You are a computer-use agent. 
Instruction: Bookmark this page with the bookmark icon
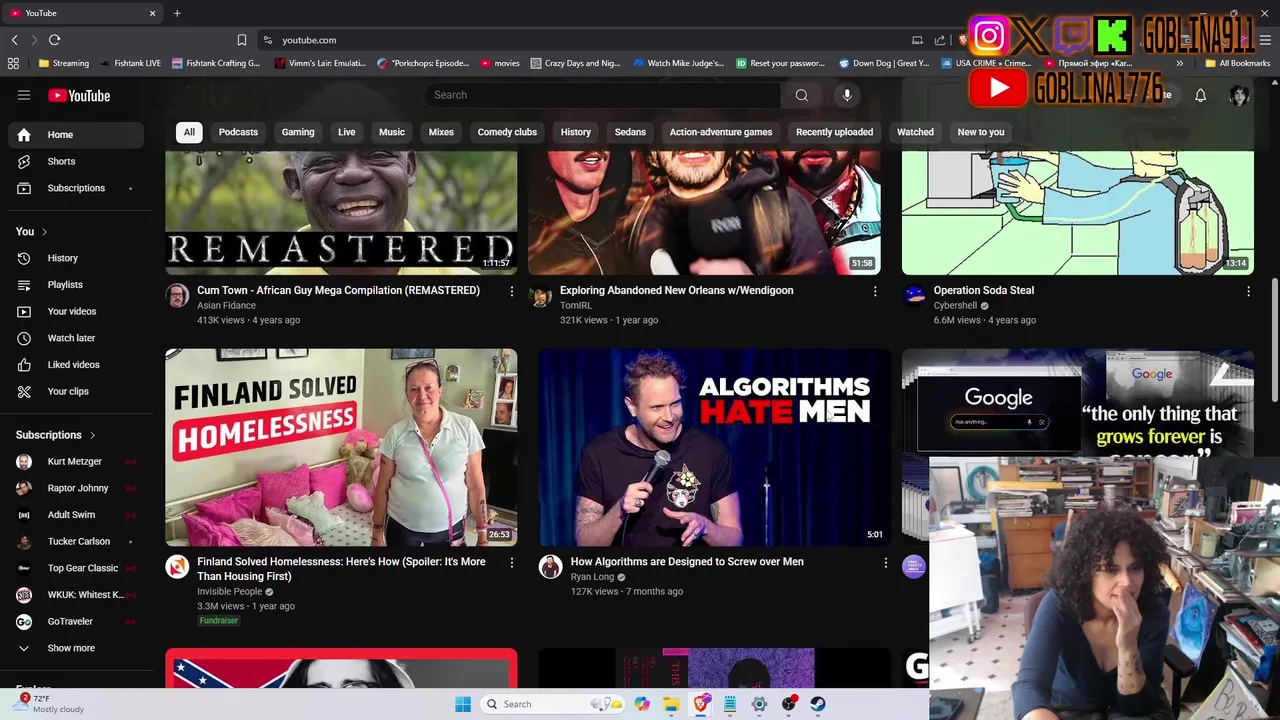tap(241, 40)
